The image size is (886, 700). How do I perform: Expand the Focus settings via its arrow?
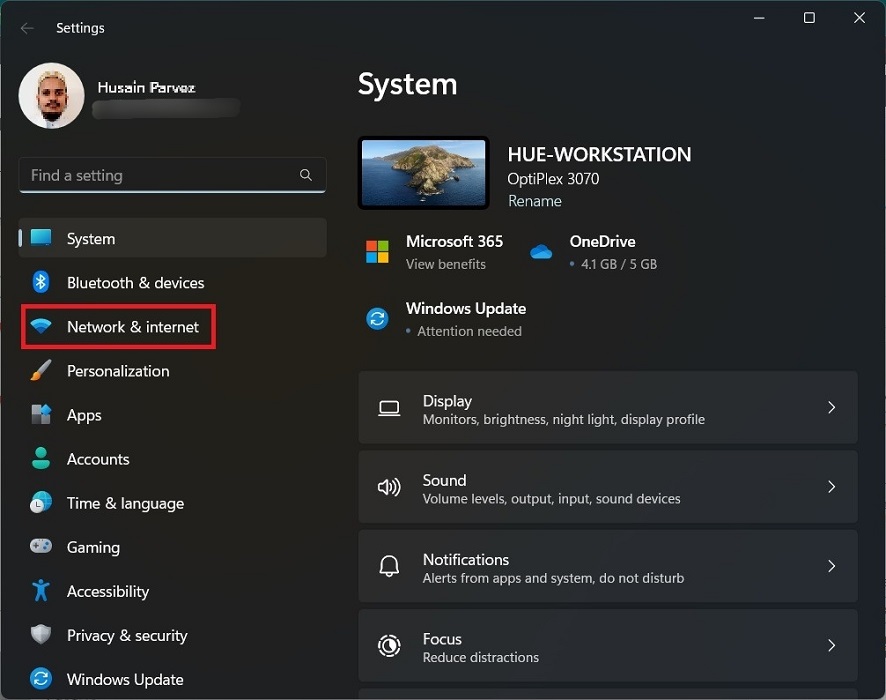831,645
